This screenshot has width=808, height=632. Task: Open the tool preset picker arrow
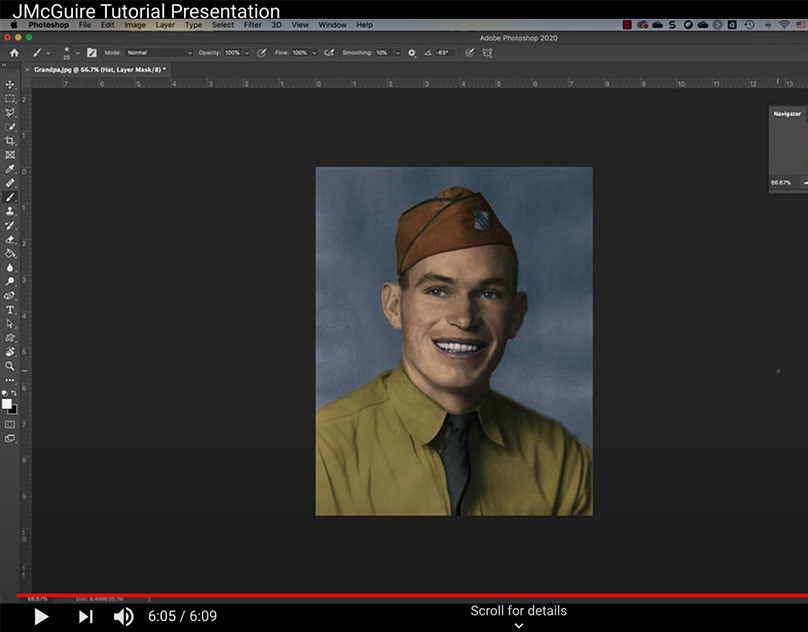[48, 53]
